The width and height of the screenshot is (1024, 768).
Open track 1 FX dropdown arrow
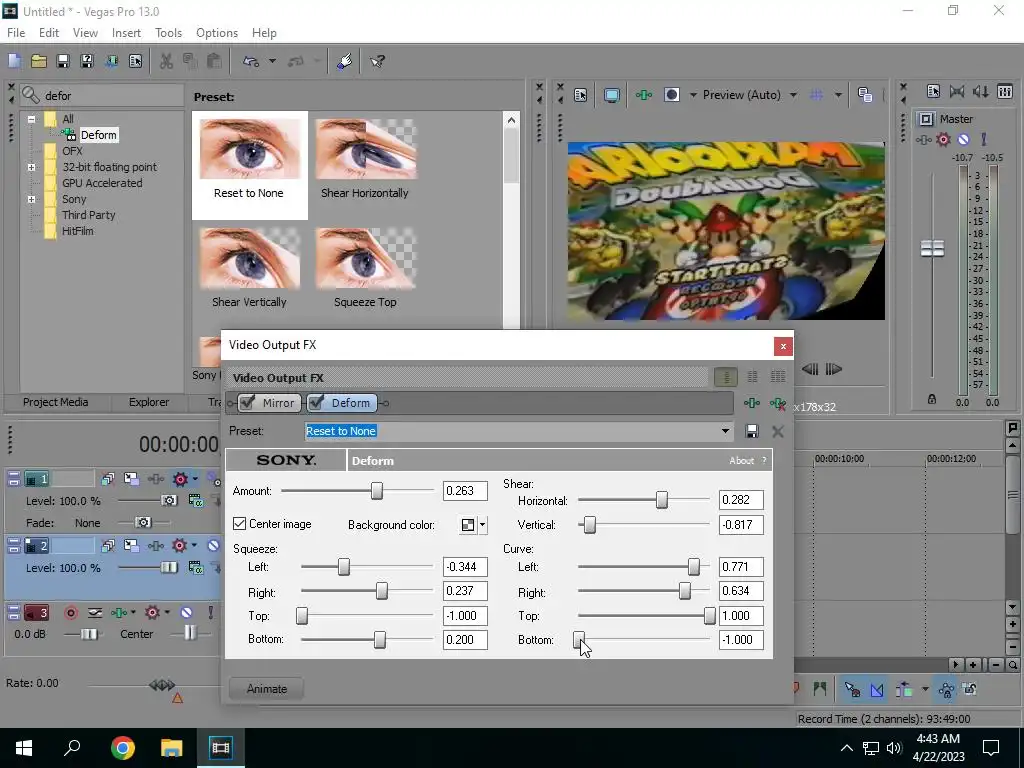point(195,479)
